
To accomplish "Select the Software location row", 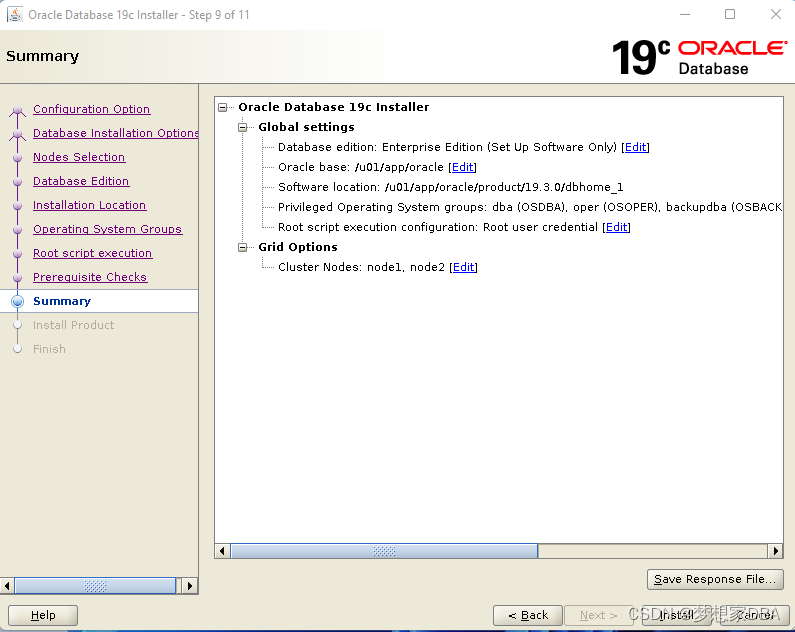I will (x=450, y=187).
